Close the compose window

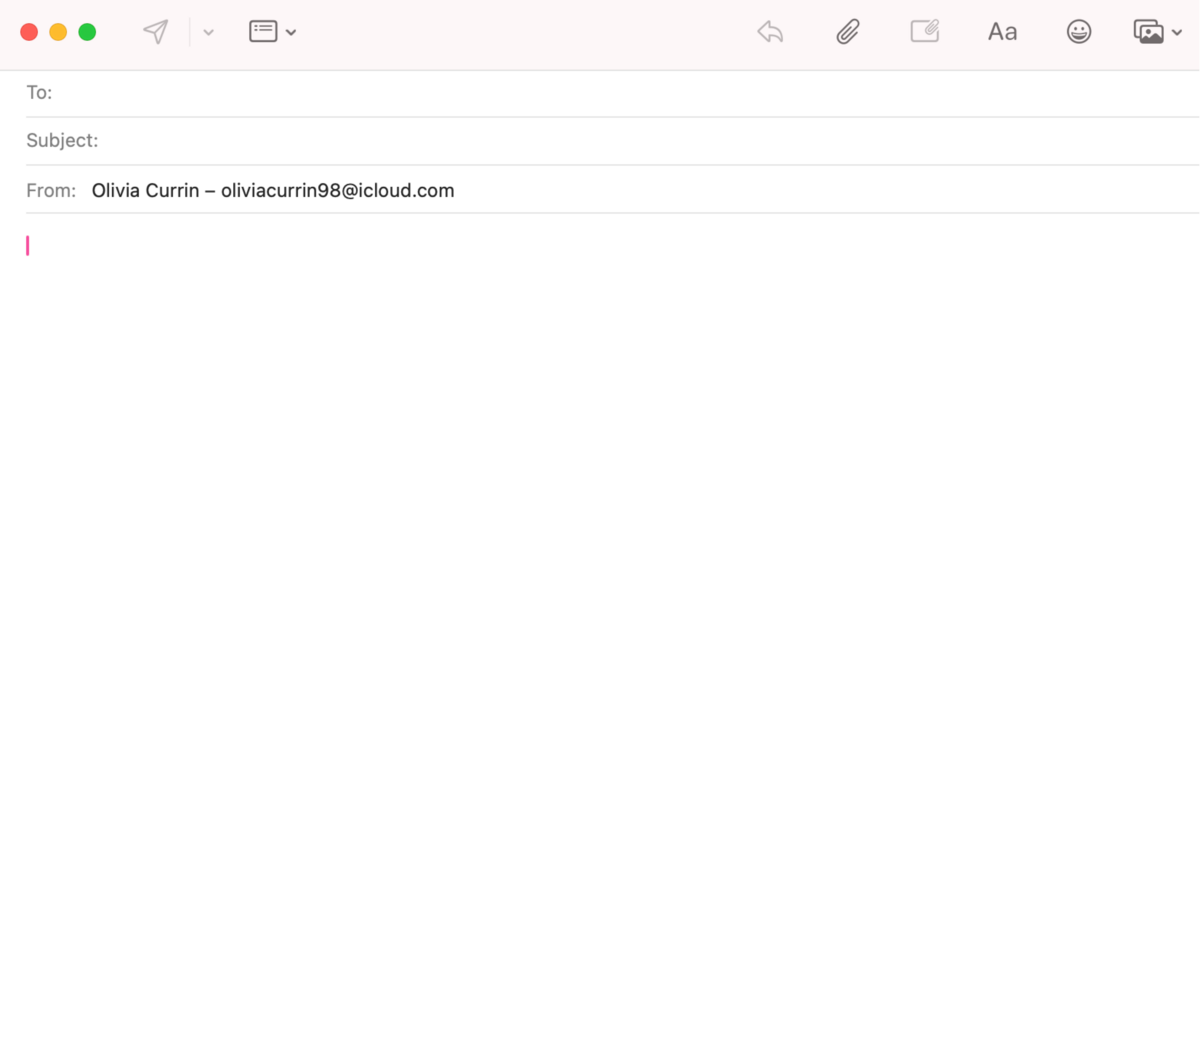(x=29, y=32)
